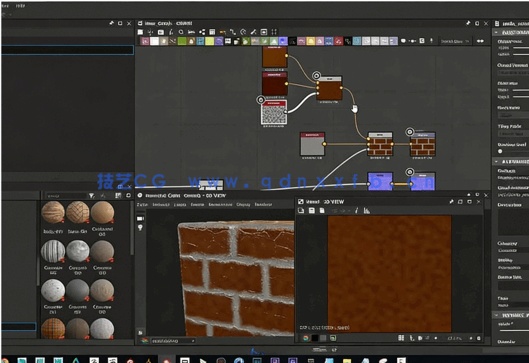Toggle the orange link mode icon in graph toolbar
Screen dimensions: 529x363
coord(223,32)
